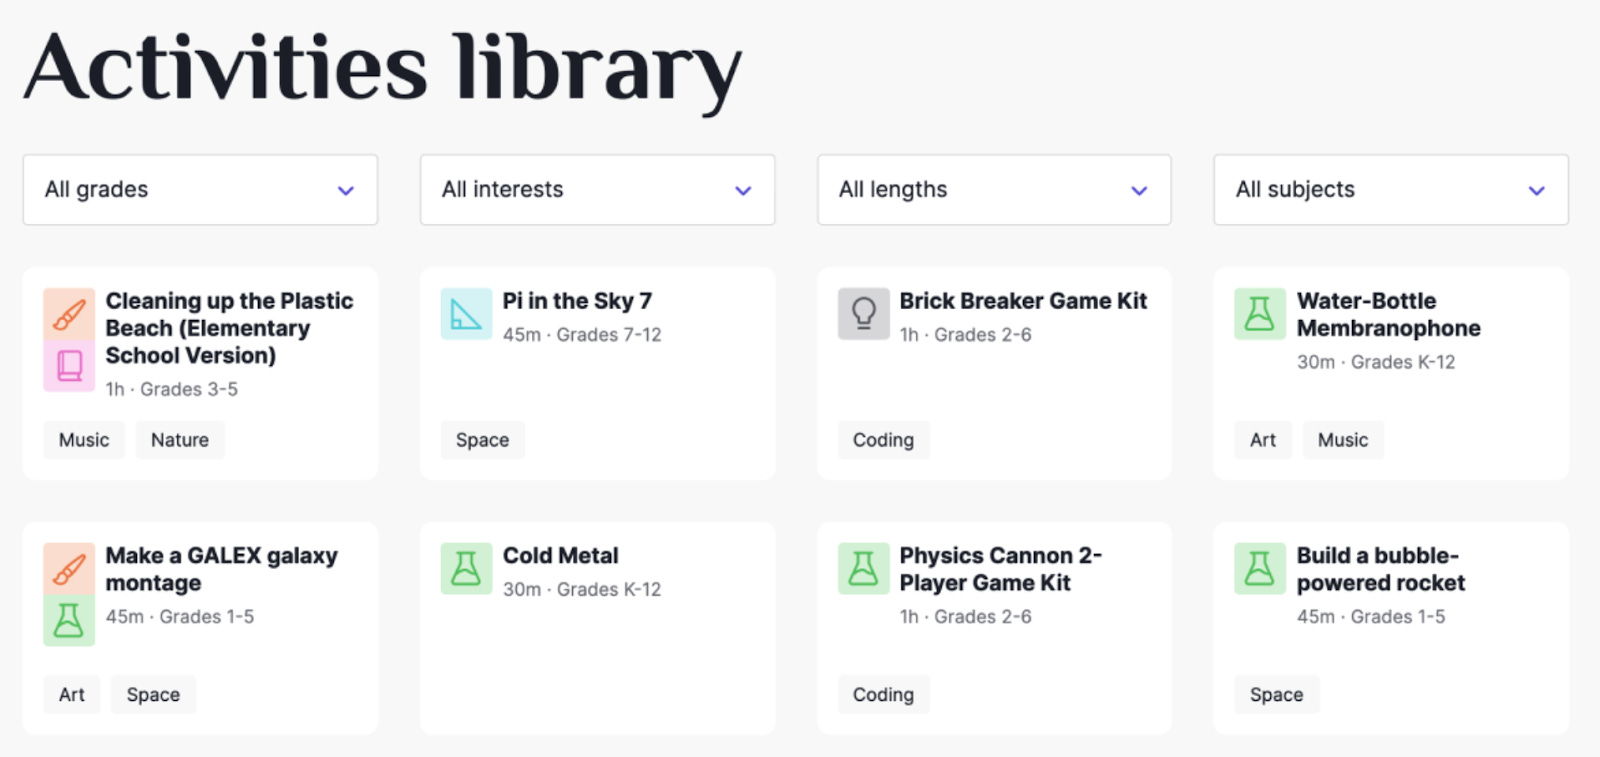Viewport: 1600px width, 757px height.
Task: Click the Nature tag on Cleaning up the Plastic Beach
Action: (180, 440)
